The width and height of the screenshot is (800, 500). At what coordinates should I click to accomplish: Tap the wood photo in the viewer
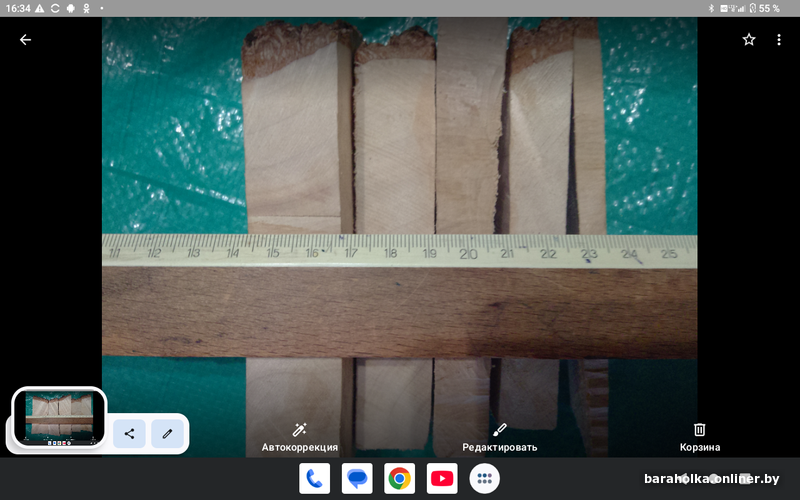click(399, 237)
